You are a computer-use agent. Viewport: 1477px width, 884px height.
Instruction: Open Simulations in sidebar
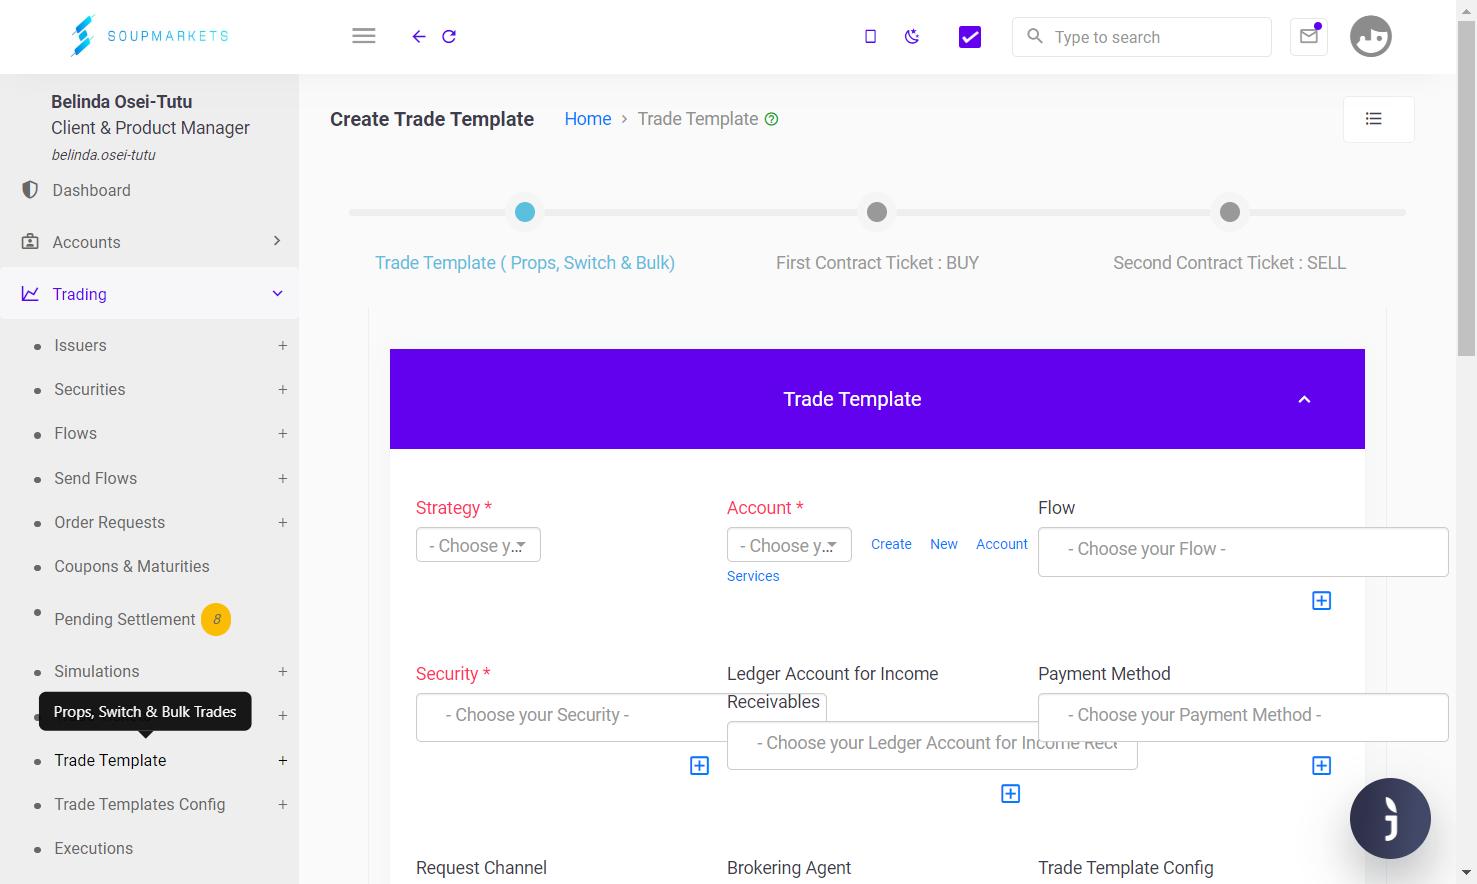pyautogui.click(x=97, y=671)
